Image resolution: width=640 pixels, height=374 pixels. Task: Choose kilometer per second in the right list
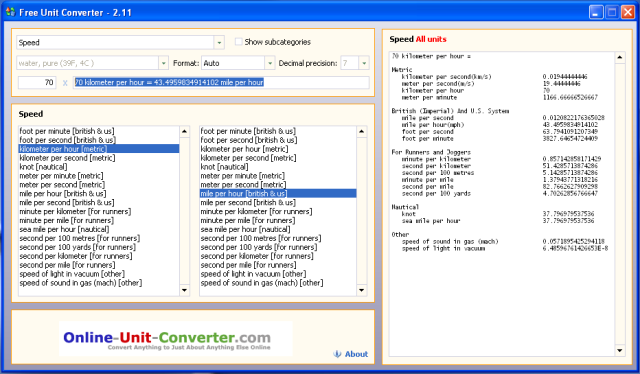(278, 158)
